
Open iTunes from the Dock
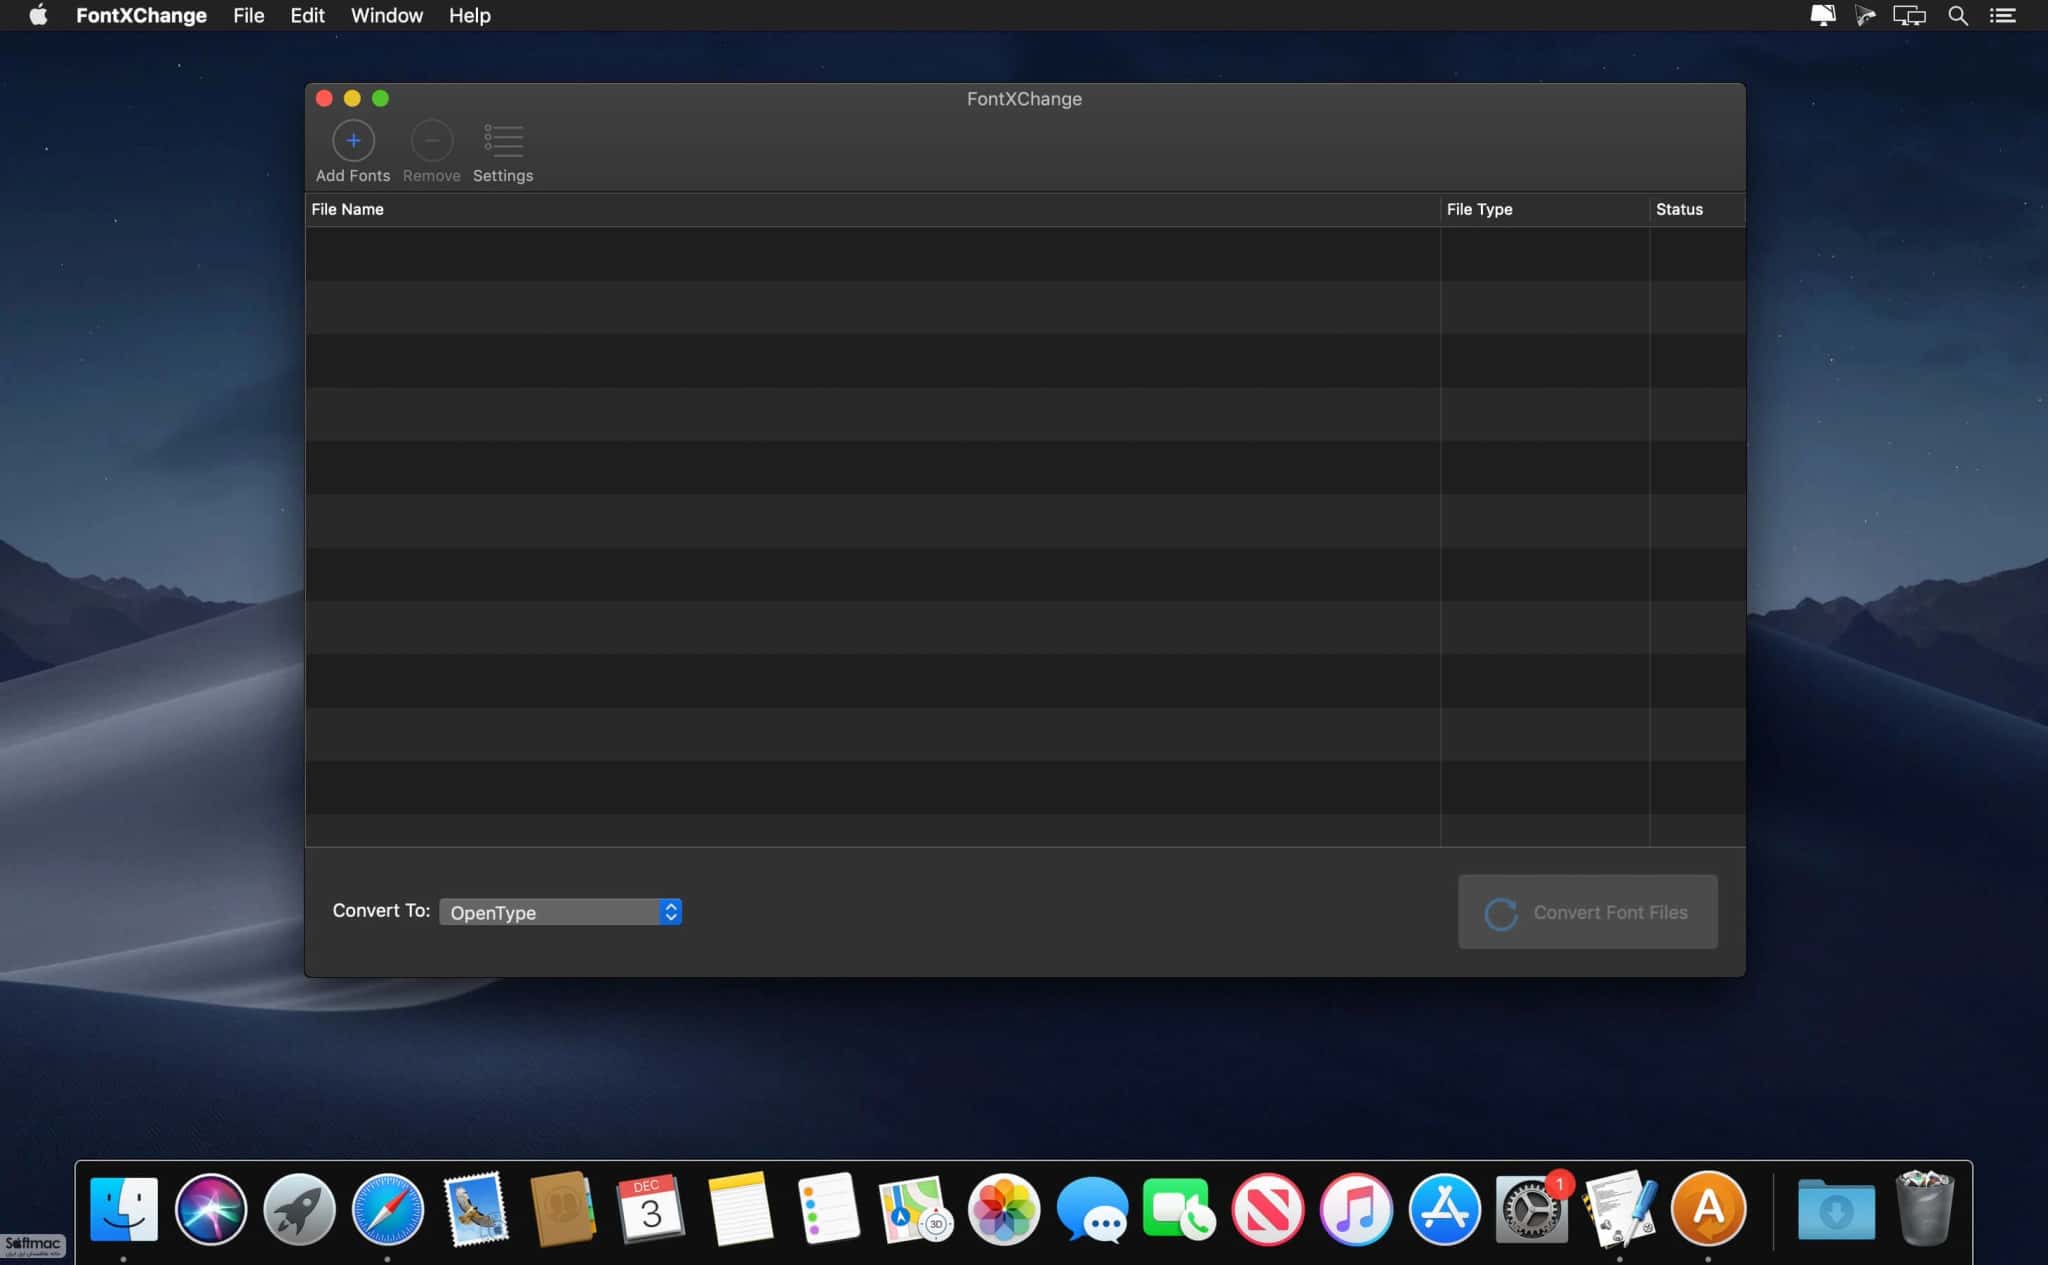tap(1356, 1209)
